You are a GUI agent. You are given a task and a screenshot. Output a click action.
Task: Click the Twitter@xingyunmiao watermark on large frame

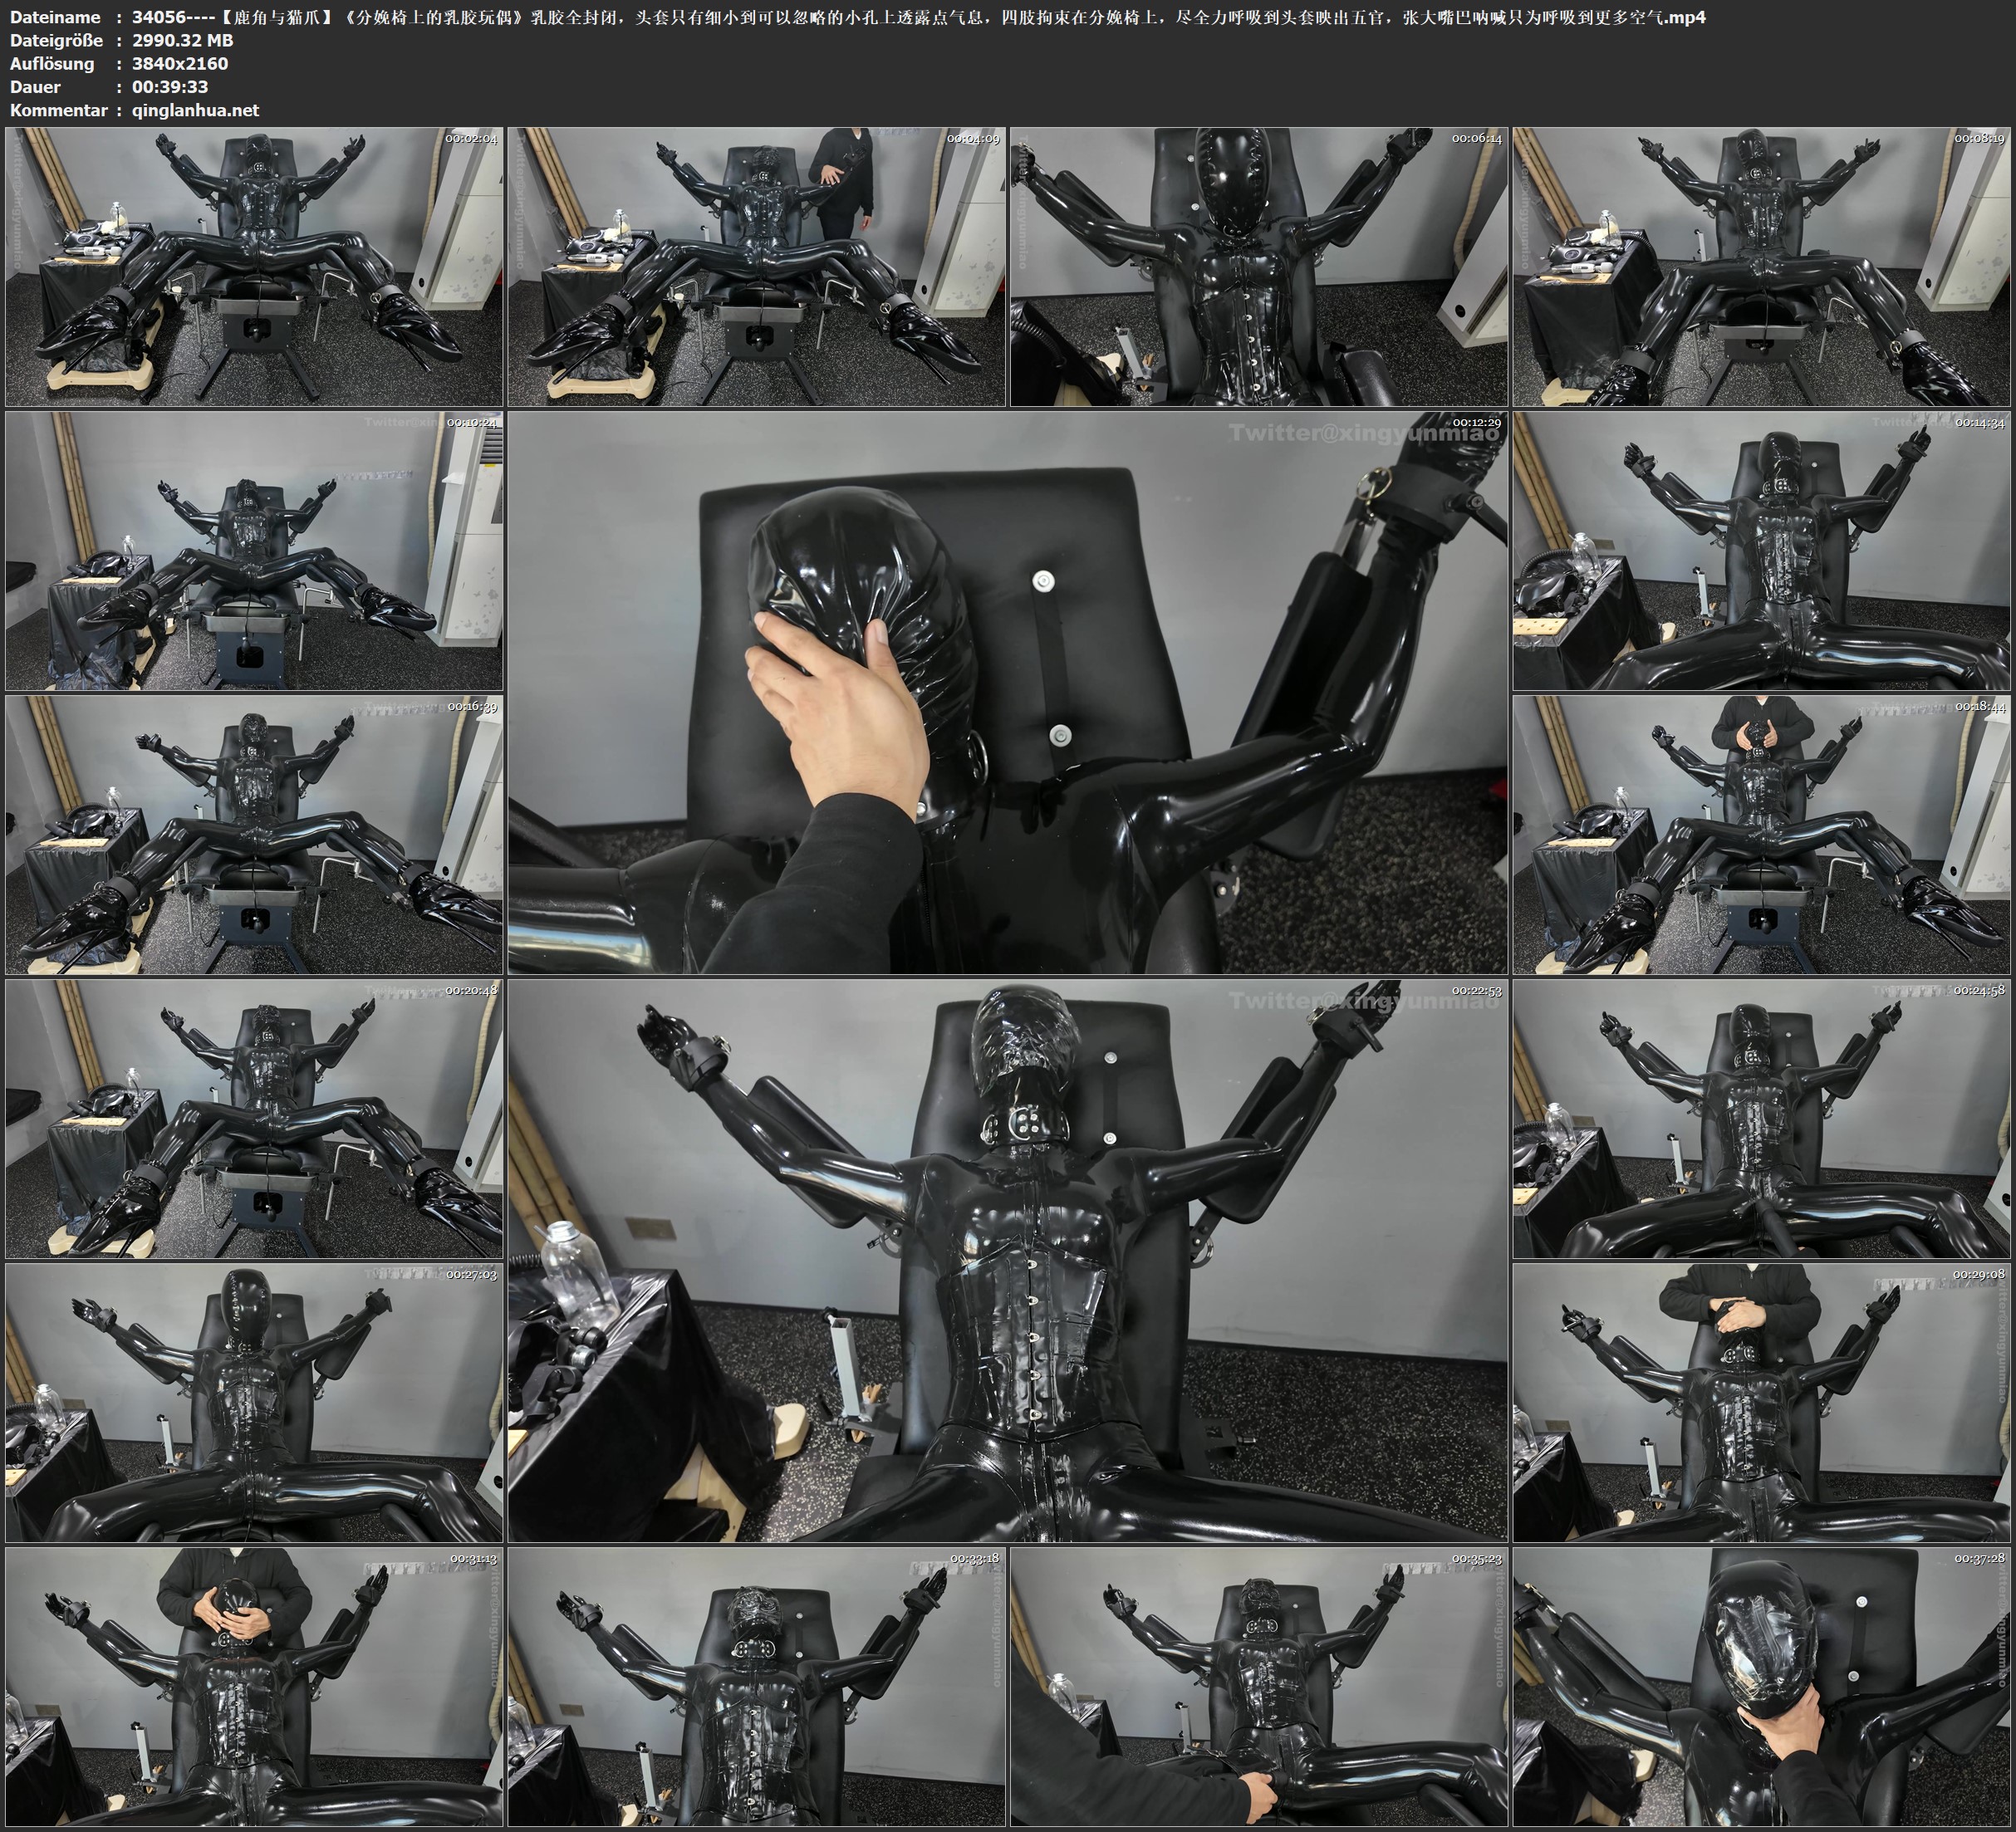click(1364, 433)
